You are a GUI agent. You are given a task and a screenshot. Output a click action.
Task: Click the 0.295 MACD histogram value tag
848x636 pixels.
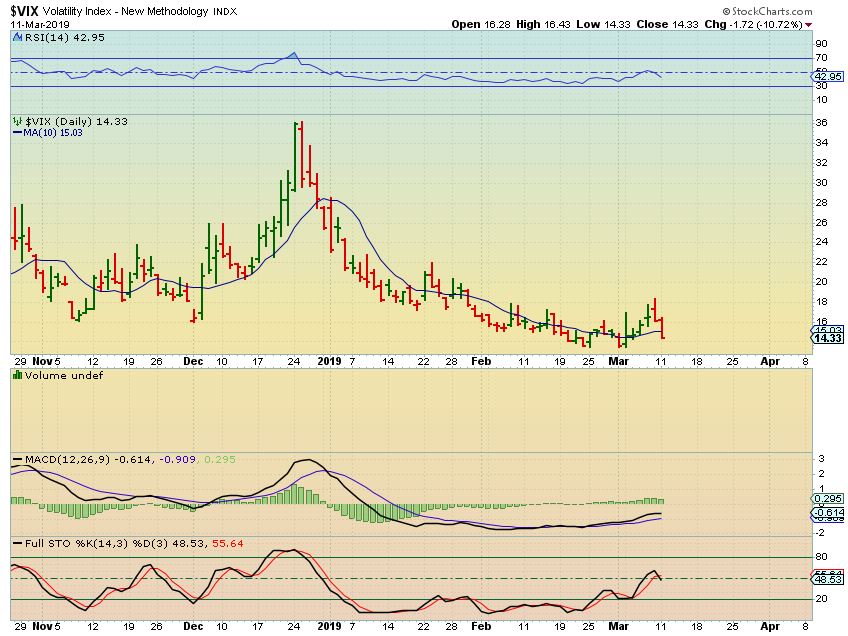tap(827, 499)
